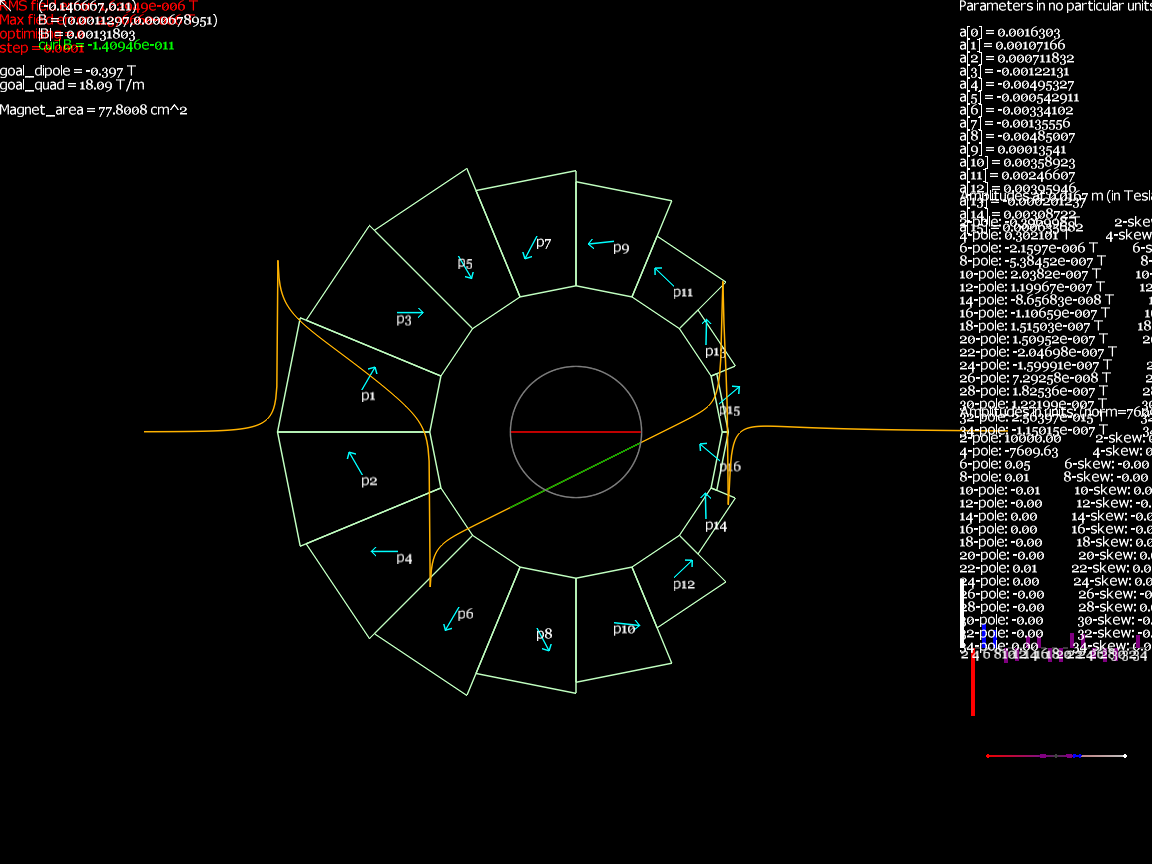Select the cyan arrow in block p3
Image resolution: width=1152 pixels, height=864 pixels.
tap(410, 313)
